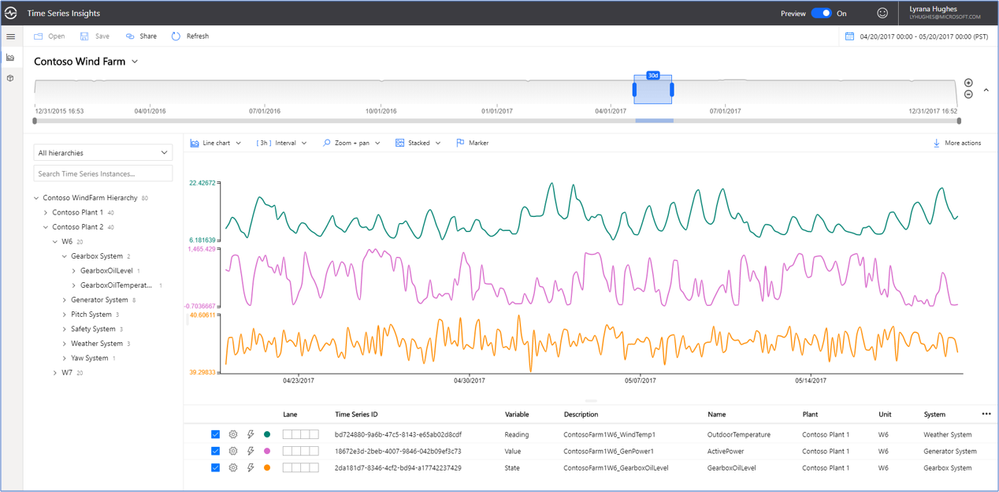The height and width of the screenshot is (492, 999).
Task: Open the Line chart type dropdown
Action: pos(215,143)
